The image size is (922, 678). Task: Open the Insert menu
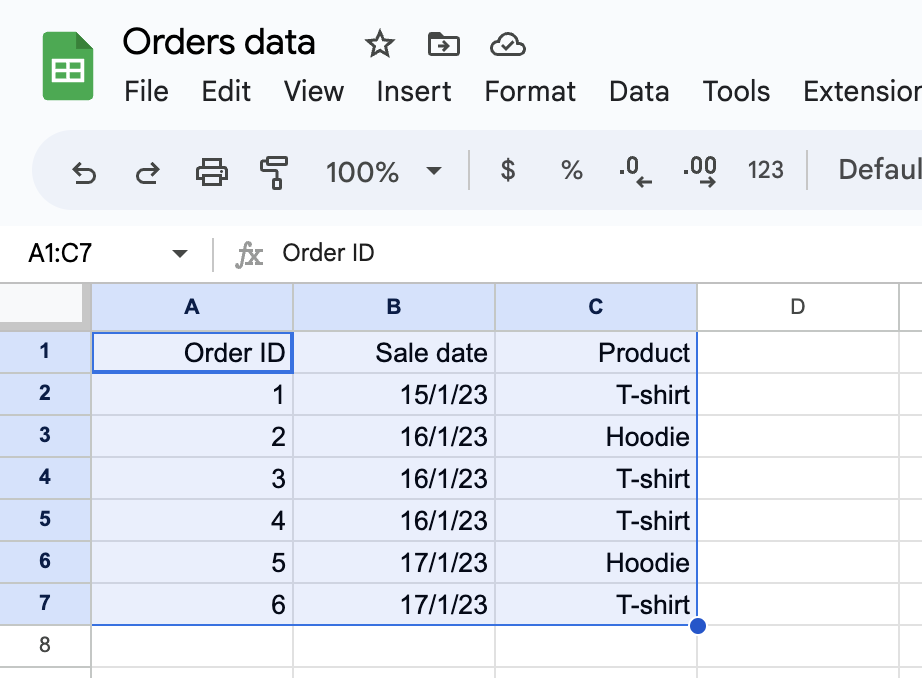(x=413, y=91)
